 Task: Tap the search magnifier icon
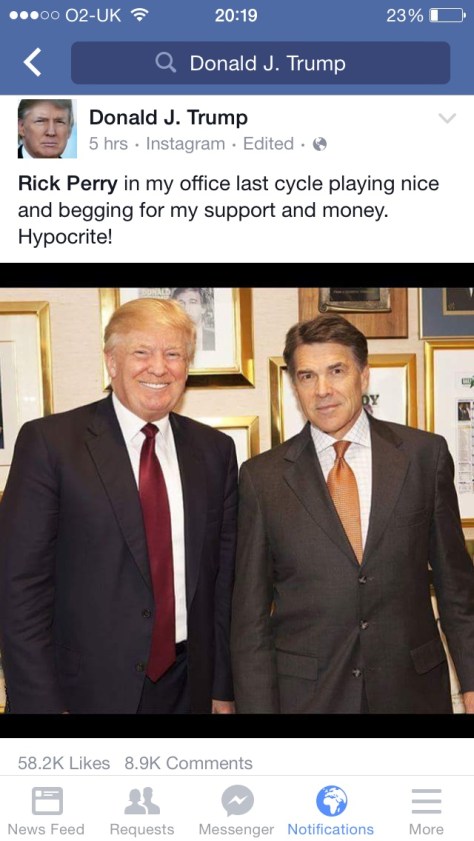point(166,63)
